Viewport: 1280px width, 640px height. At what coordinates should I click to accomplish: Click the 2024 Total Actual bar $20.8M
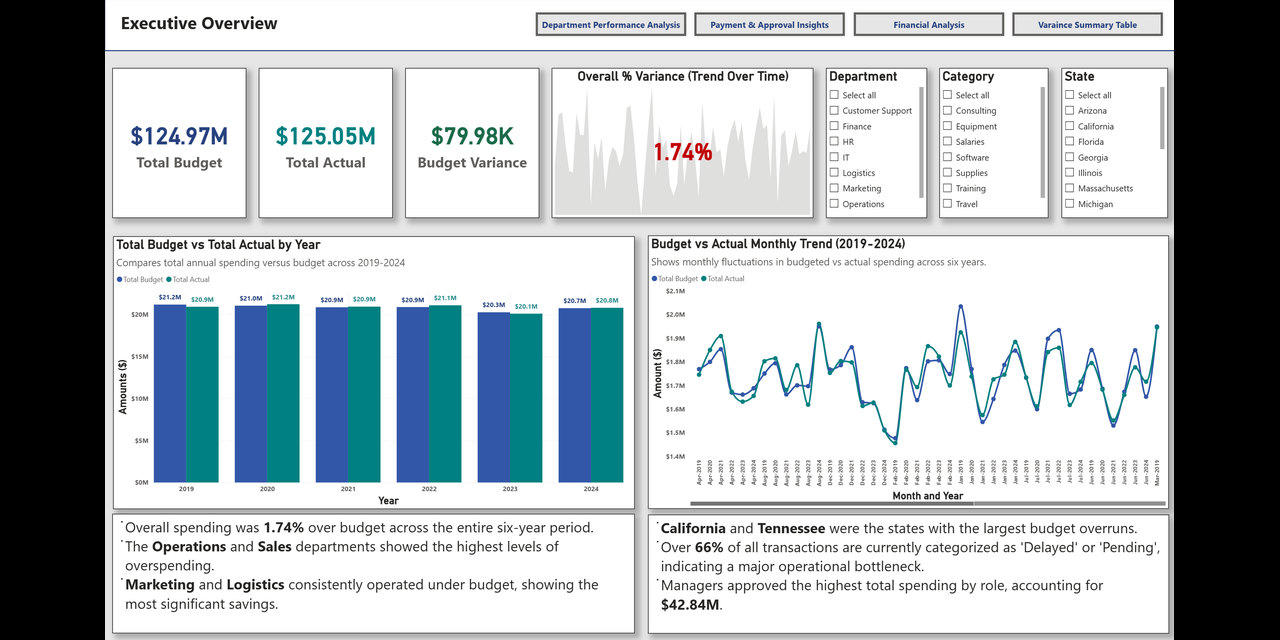point(607,396)
